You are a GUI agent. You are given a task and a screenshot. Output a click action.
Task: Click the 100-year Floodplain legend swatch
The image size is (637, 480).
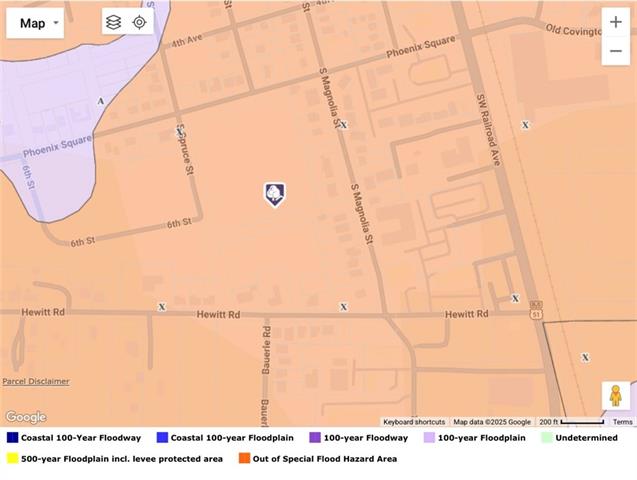tap(430, 438)
